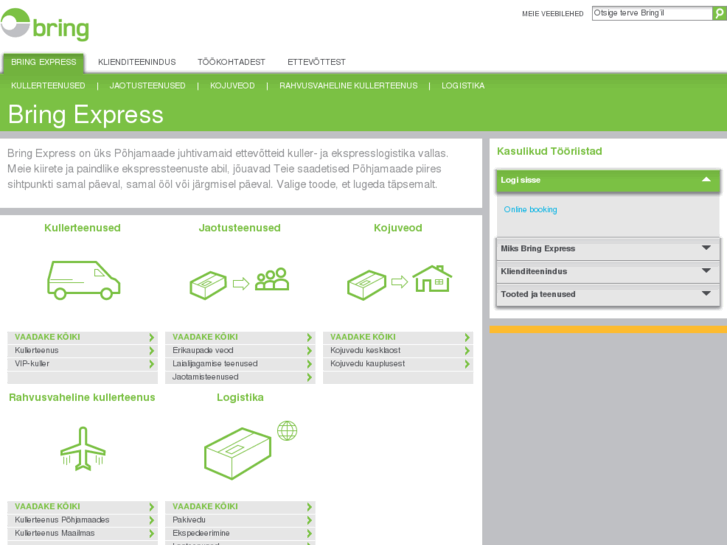Click arrow next to Kullerteenus Põhjamaades
Screen dimensions: 727x545
pyautogui.click(x=151, y=520)
